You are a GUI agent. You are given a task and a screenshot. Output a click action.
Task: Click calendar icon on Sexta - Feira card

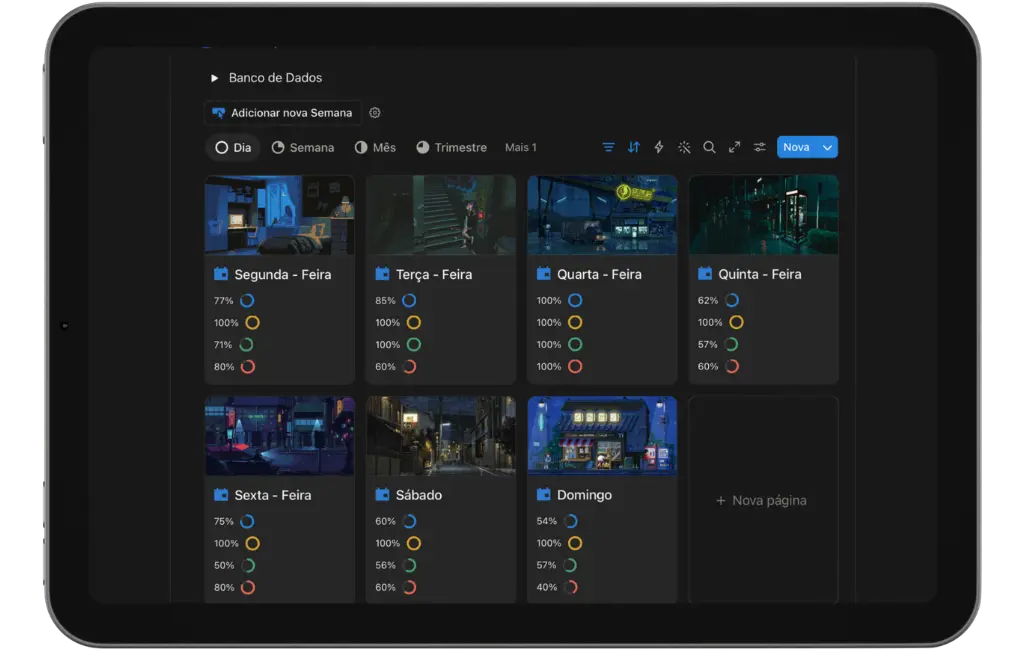click(221, 494)
